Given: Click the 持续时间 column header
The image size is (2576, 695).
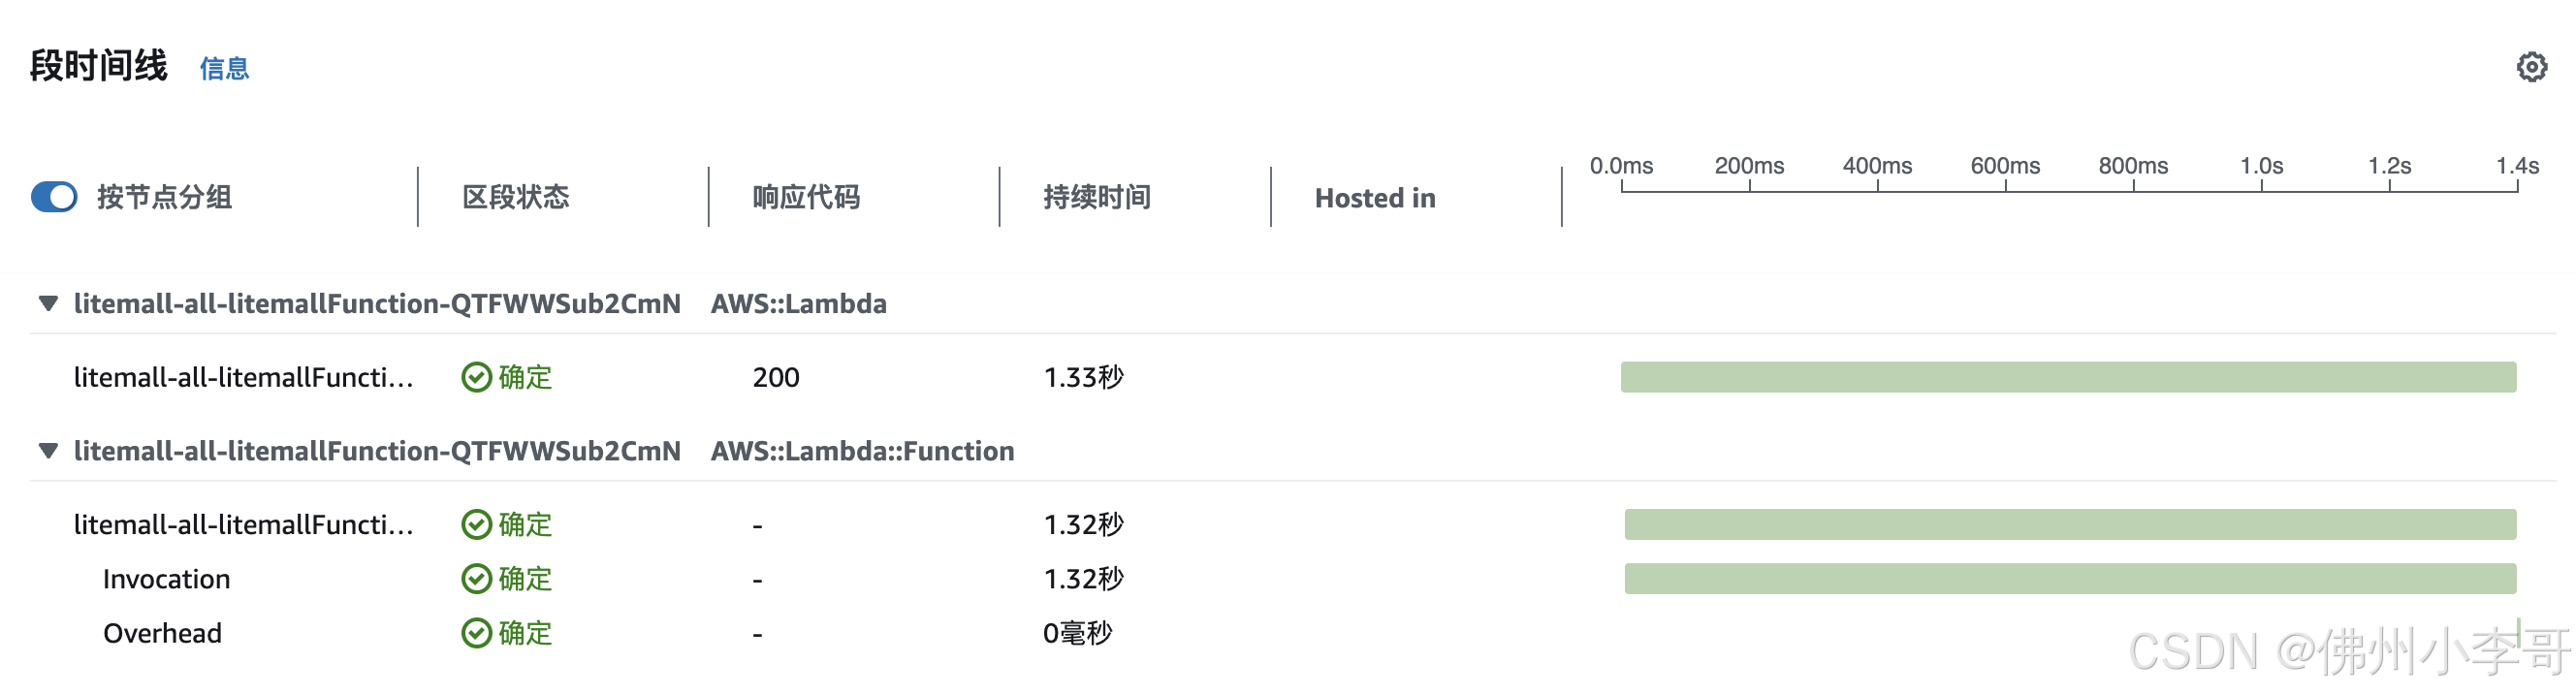Looking at the screenshot, I should (1096, 197).
